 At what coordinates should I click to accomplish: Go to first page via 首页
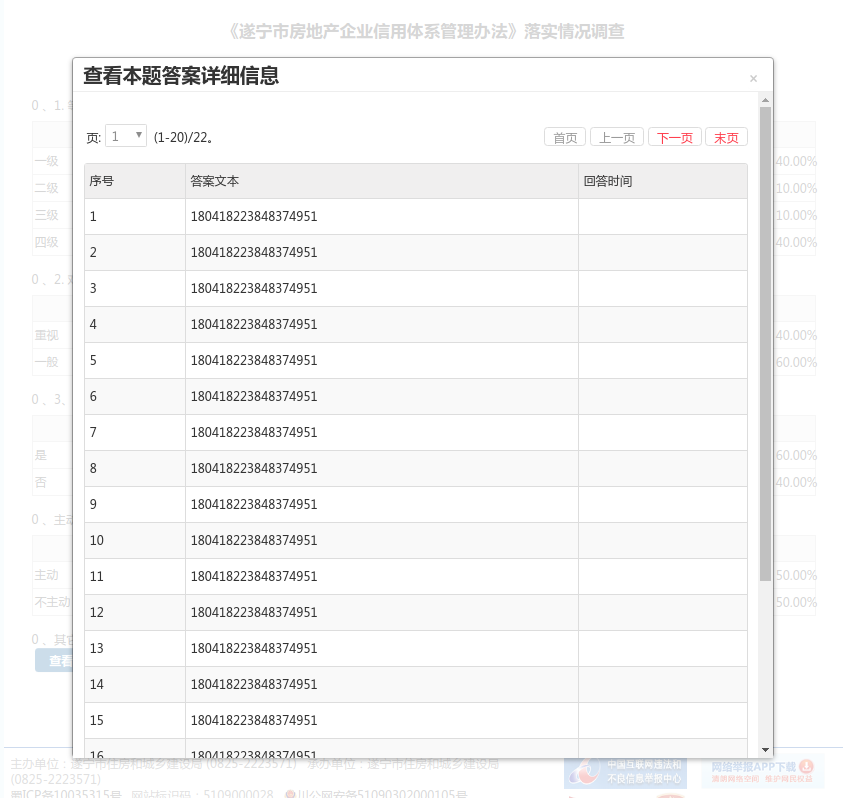(x=565, y=137)
